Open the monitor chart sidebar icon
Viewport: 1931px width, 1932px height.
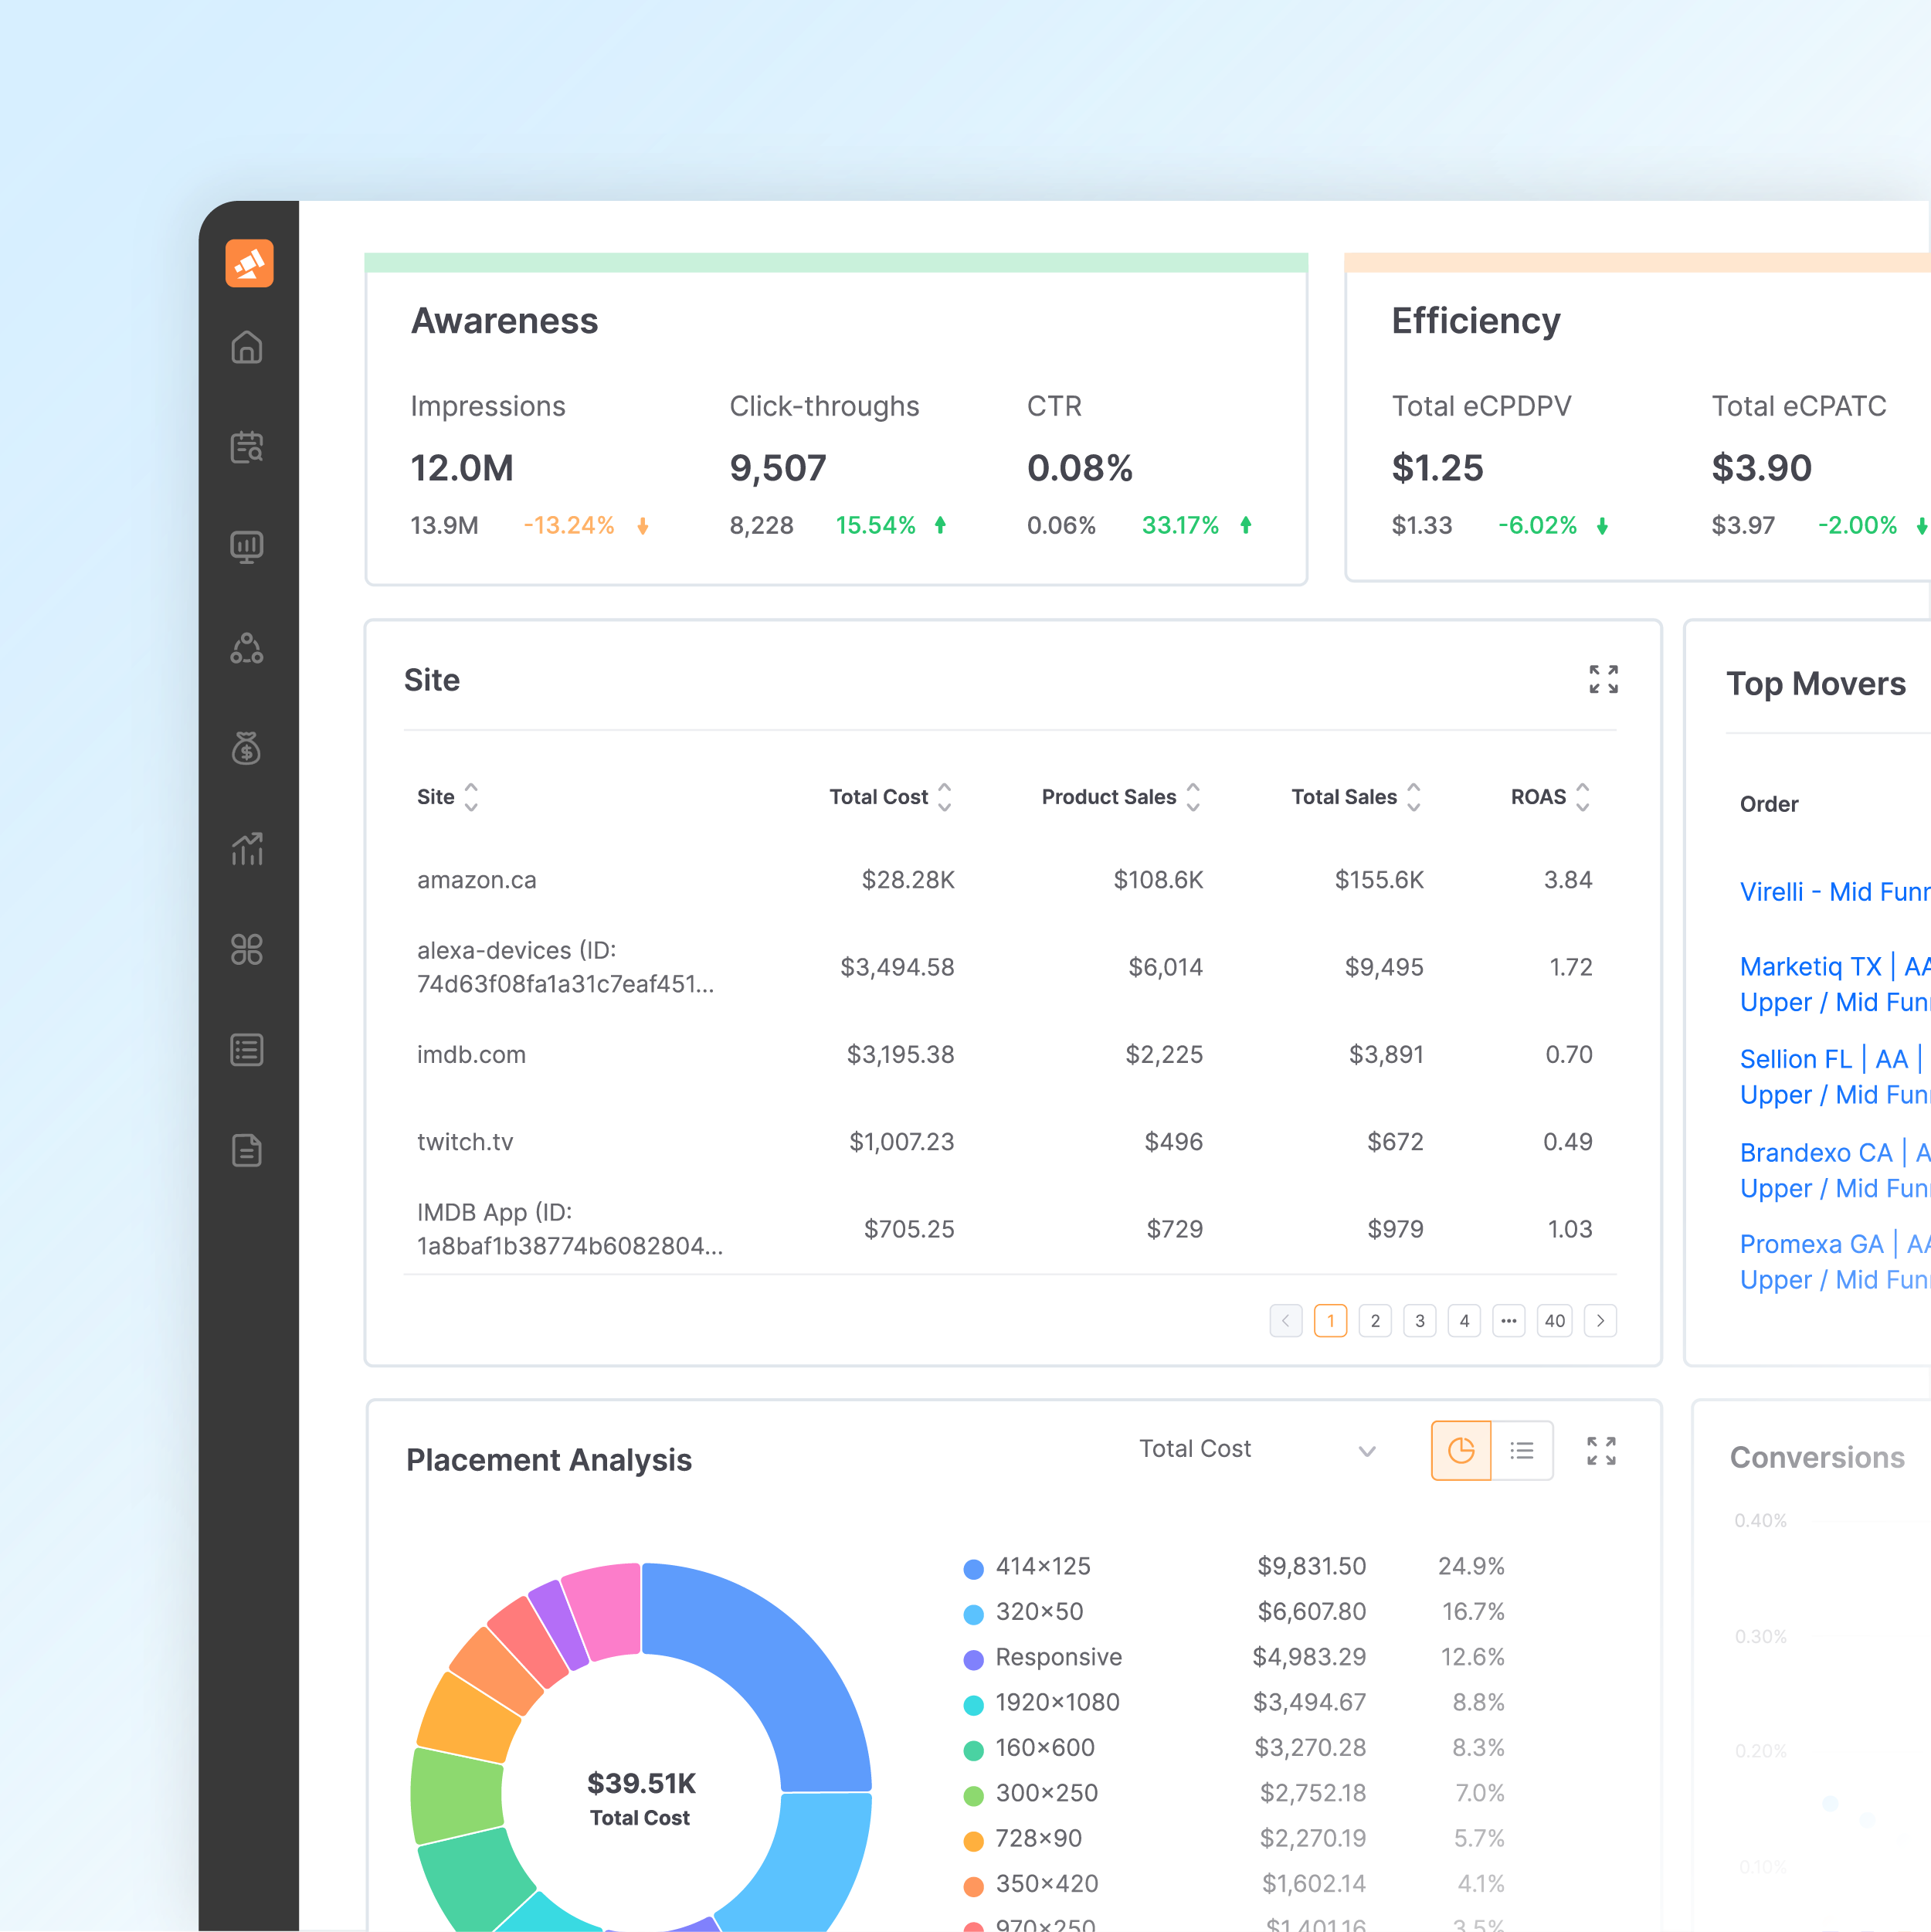pyautogui.click(x=247, y=547)
